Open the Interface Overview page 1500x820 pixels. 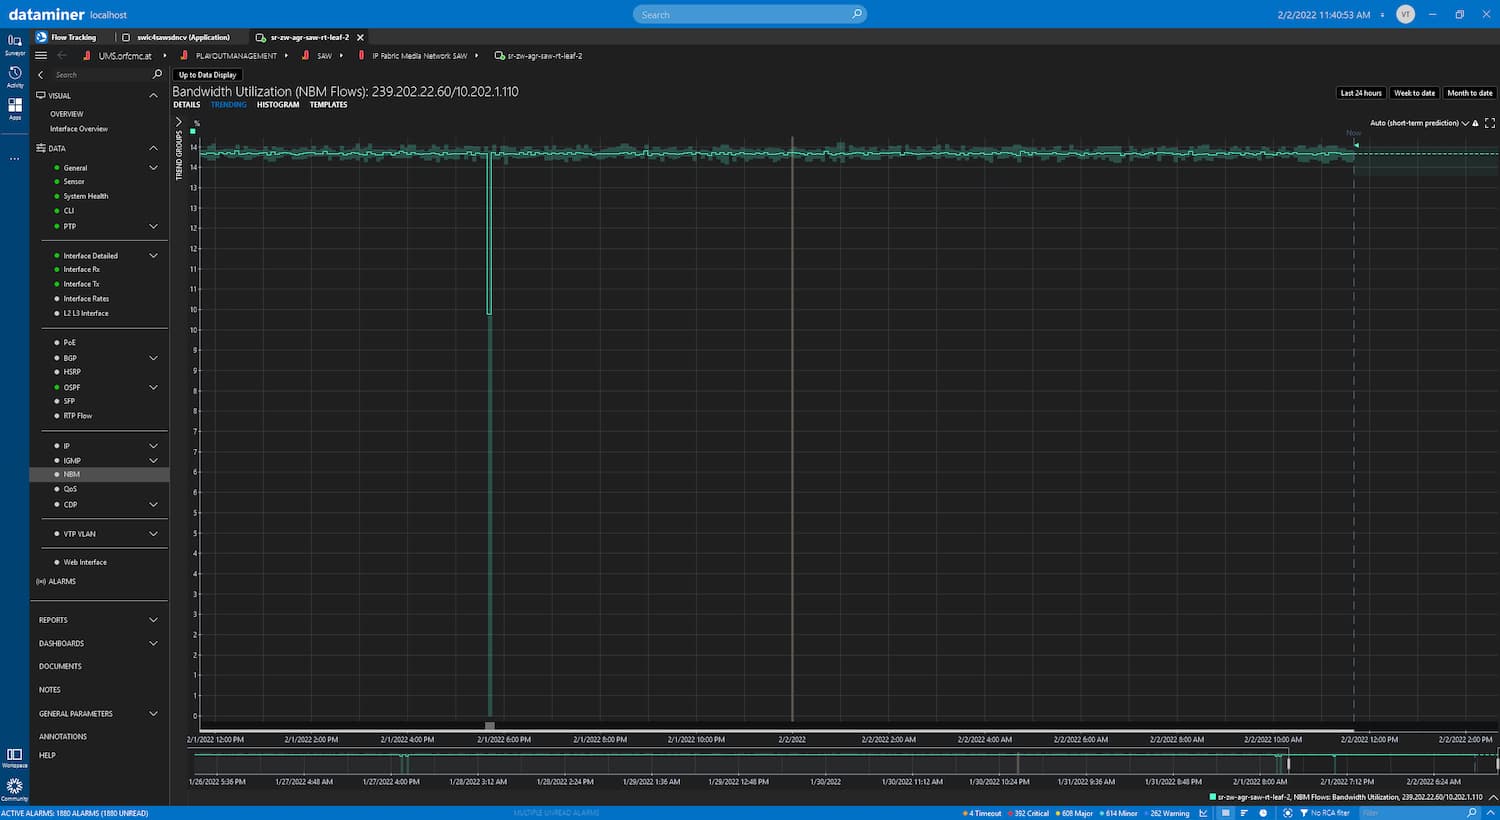pyautogui.click(x=79, y=129)
